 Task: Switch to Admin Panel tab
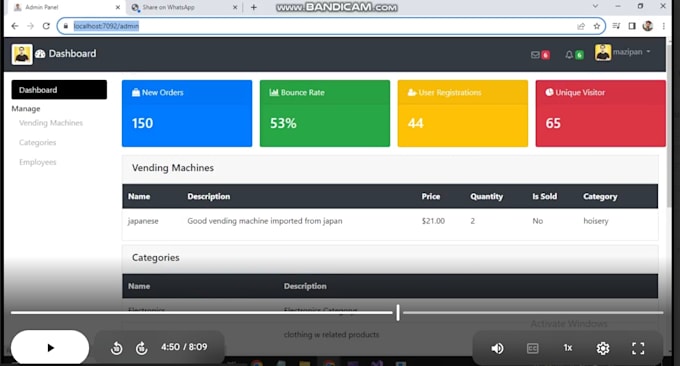tap(65, 7)
